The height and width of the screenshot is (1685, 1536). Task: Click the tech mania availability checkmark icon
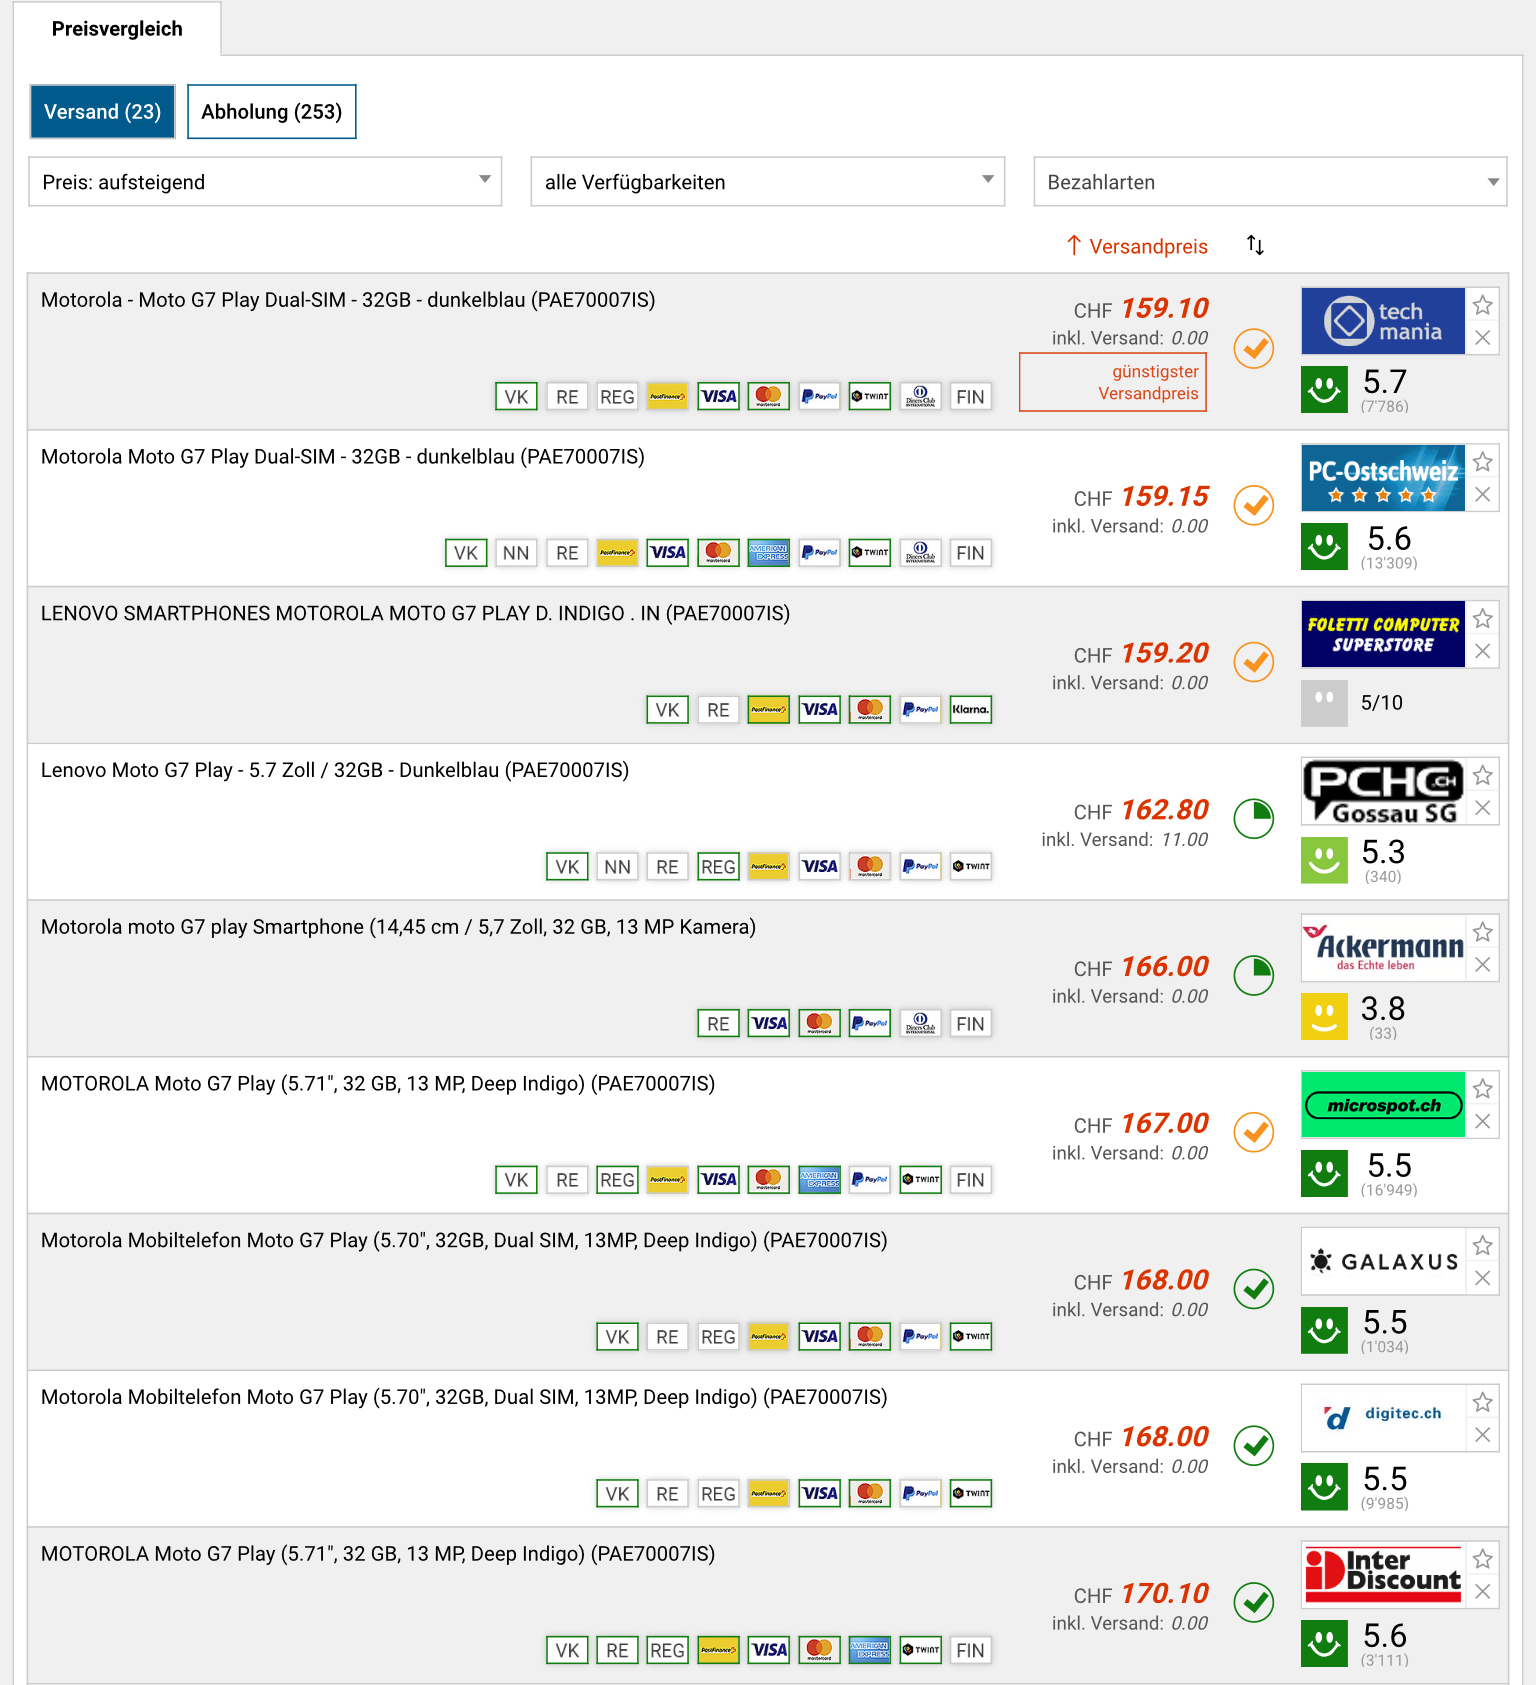(x=1253, y=348)
